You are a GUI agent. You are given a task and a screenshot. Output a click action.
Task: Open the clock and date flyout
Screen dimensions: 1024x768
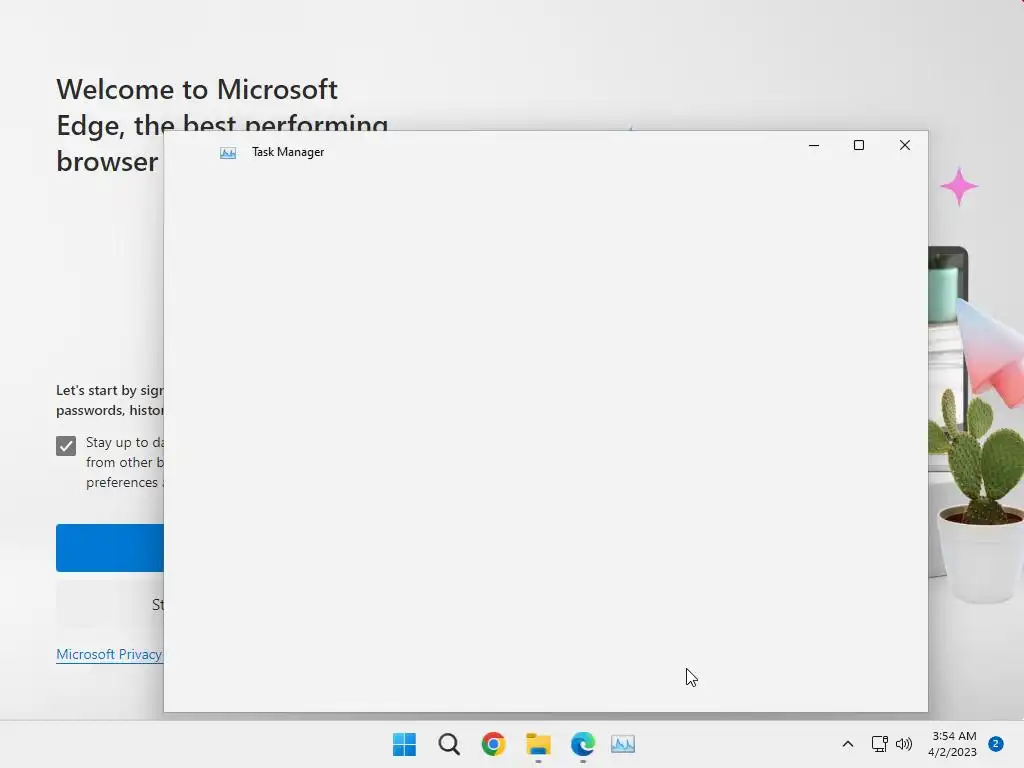(953, 744)
